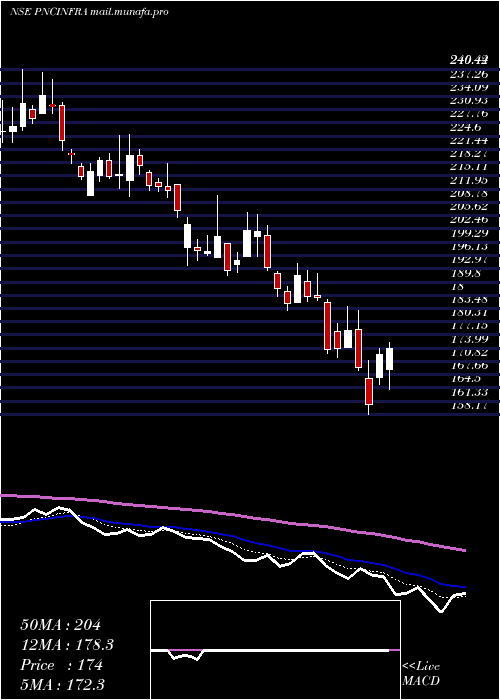This screenshot has height=700, width=500.
Task: Click the 234.09 price axis label
Action: [469, 87]
